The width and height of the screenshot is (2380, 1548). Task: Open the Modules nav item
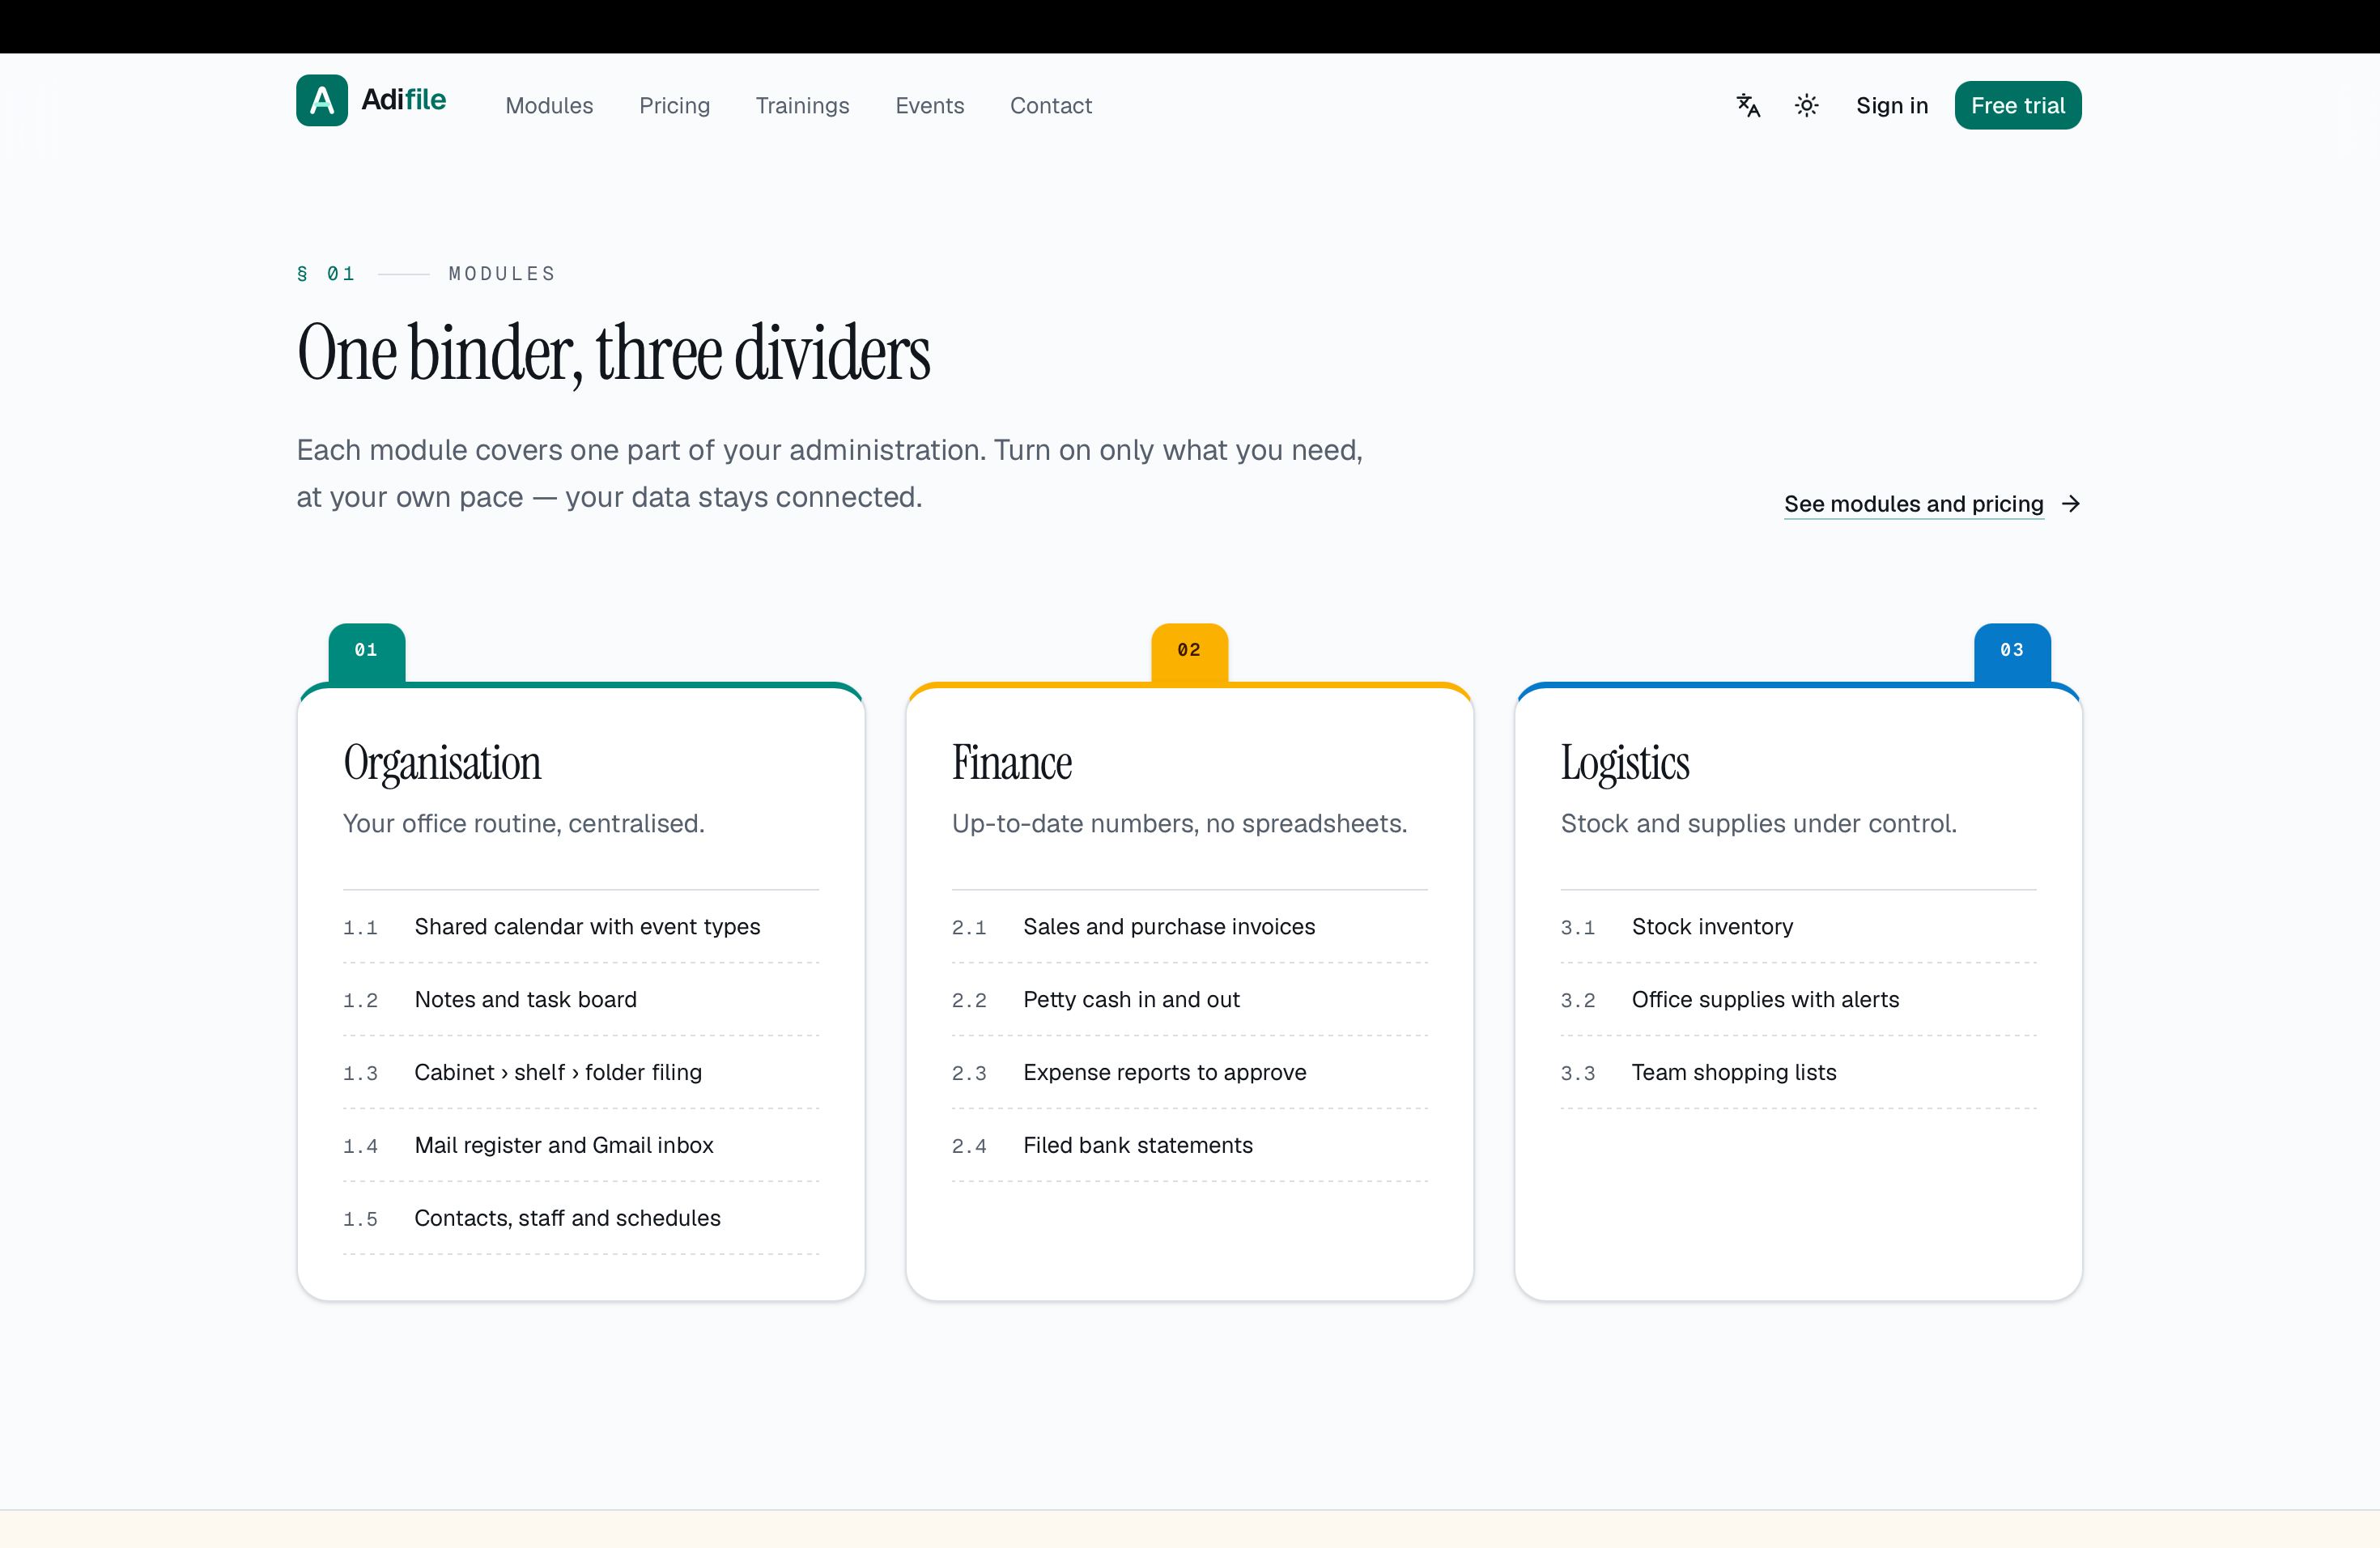point(549,105)
